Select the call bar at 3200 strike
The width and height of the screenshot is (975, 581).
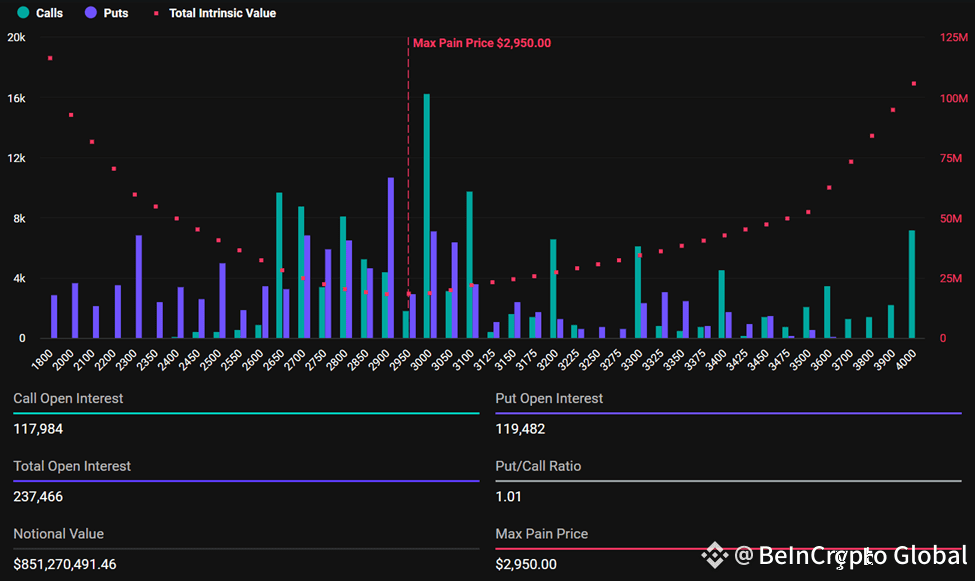coord(553,289)
